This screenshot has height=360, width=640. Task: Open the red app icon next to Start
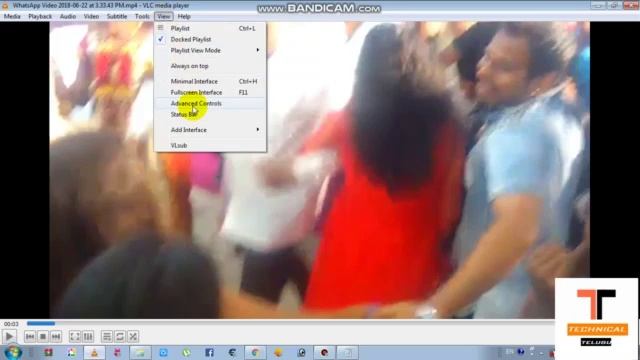pyautogui.click(x=49, y=352)
